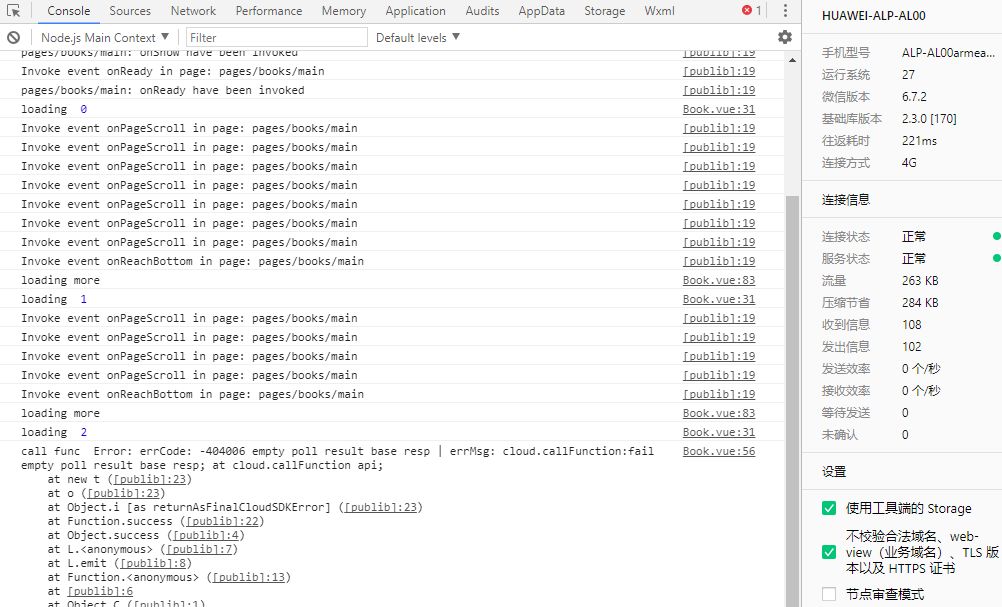The height and width of the screenshot is (607, 1002).
Task: Focus the console Filter input
Action: click(277, 38)
